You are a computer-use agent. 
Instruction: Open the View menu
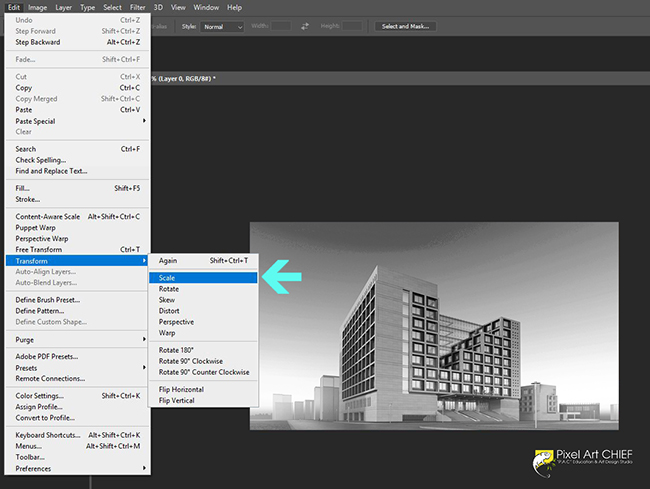point(178,7)
